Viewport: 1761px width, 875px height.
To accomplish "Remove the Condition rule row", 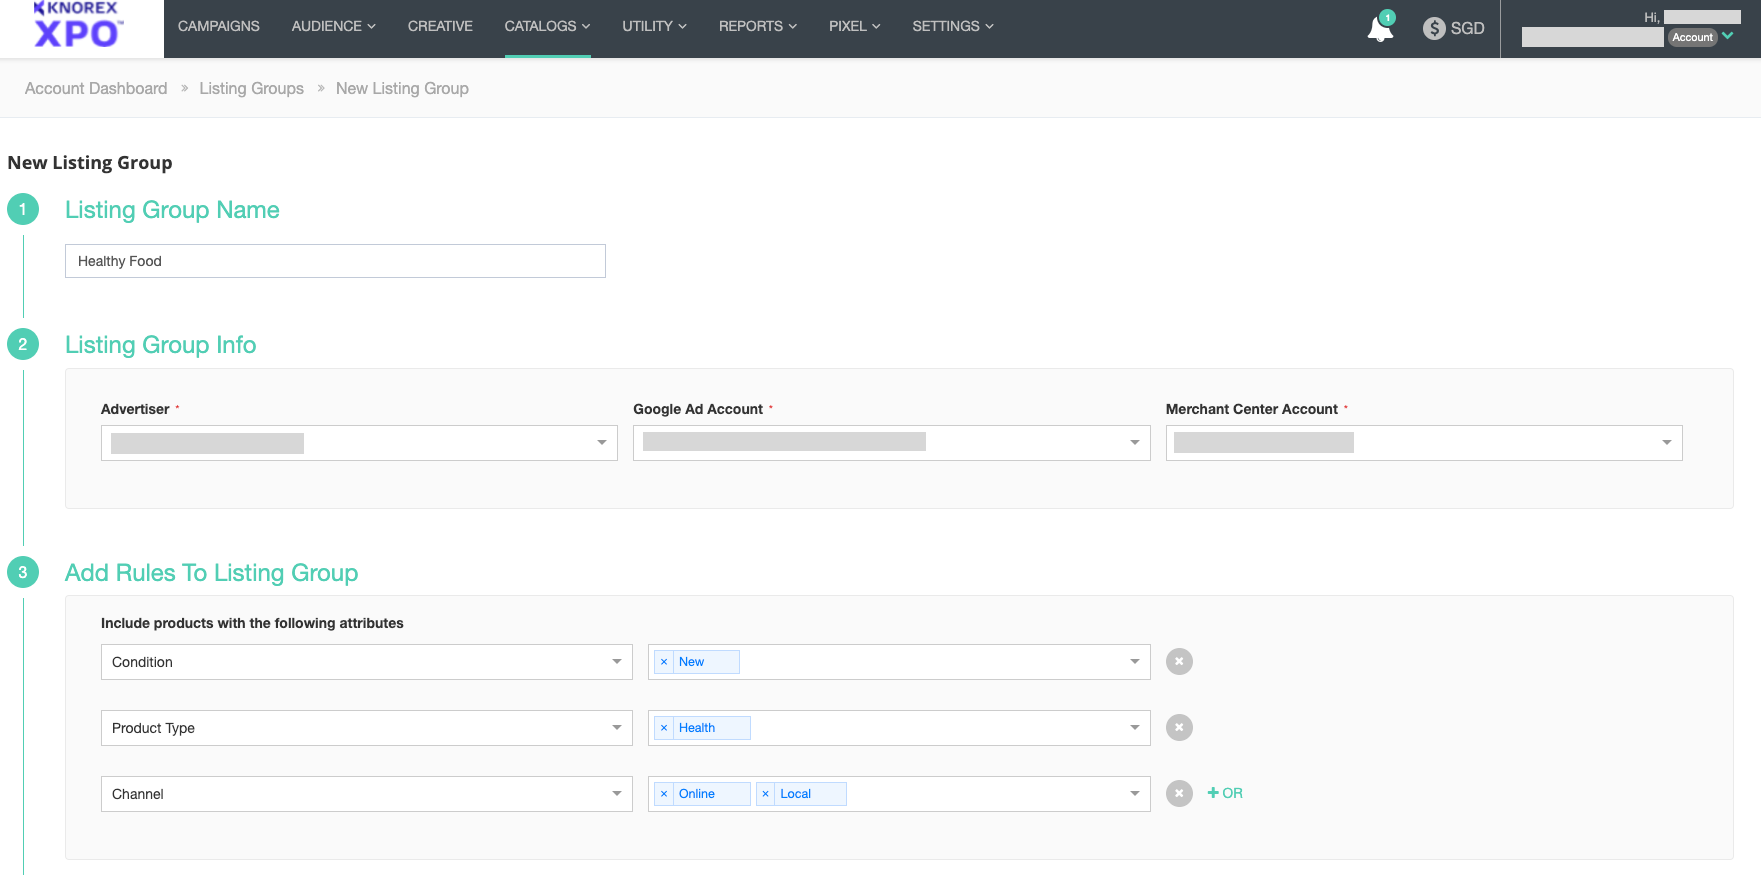I will [x=1179, y=662].
